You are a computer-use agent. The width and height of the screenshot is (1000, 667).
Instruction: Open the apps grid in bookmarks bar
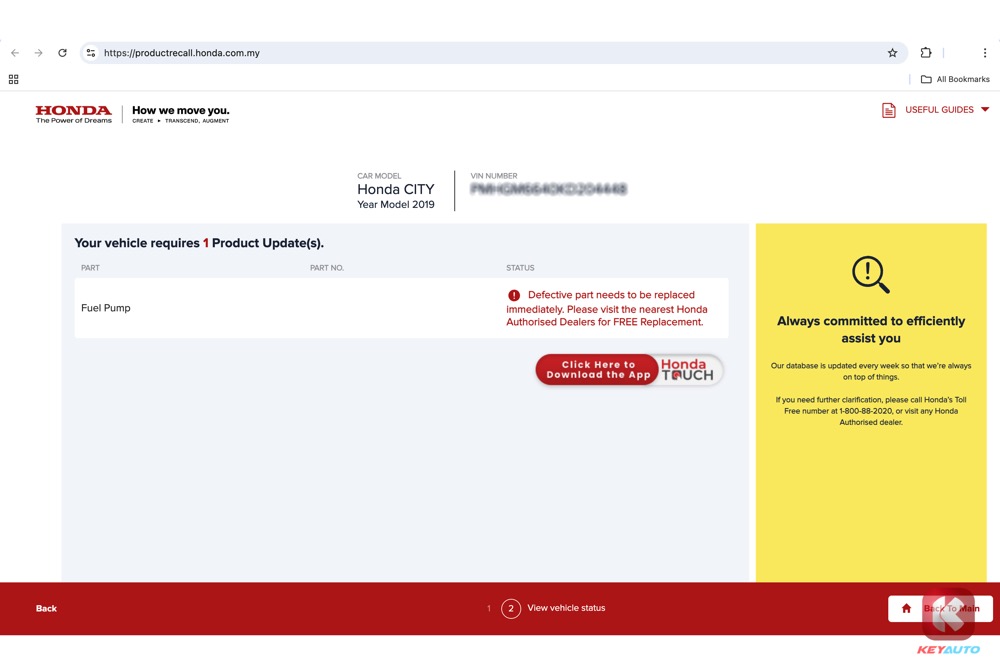click(14, 79)
